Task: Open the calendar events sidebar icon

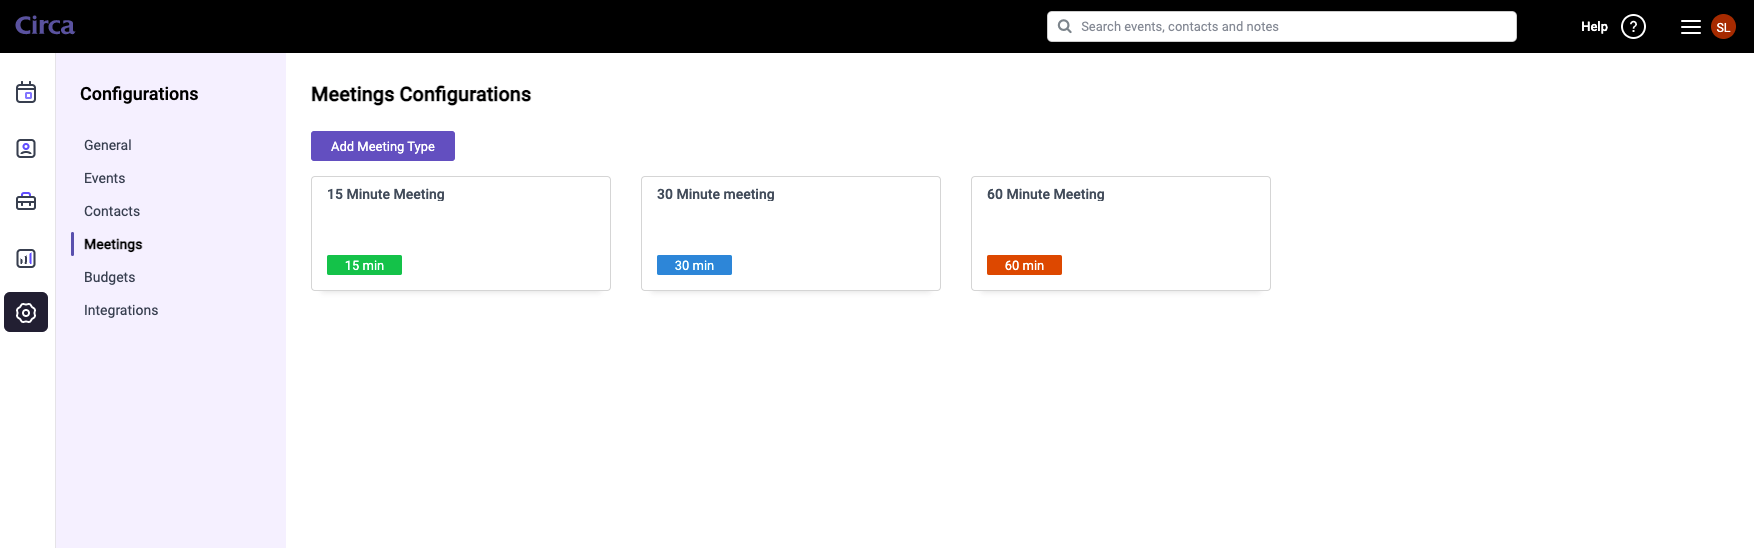Action: [x=26, y=93]
